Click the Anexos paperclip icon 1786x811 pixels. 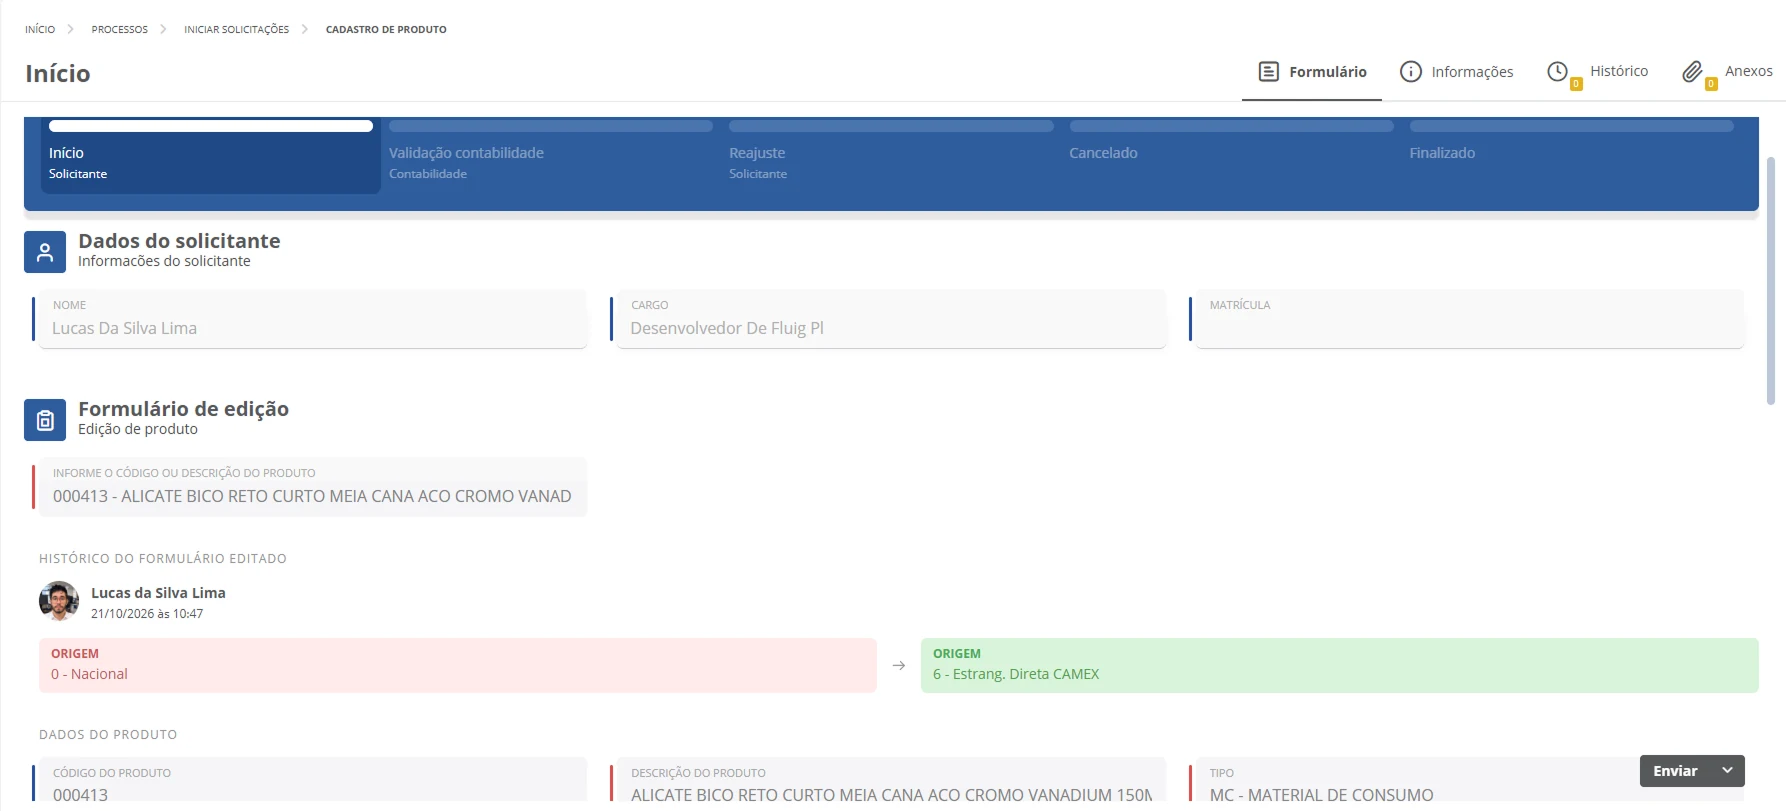coord(1692,71)
